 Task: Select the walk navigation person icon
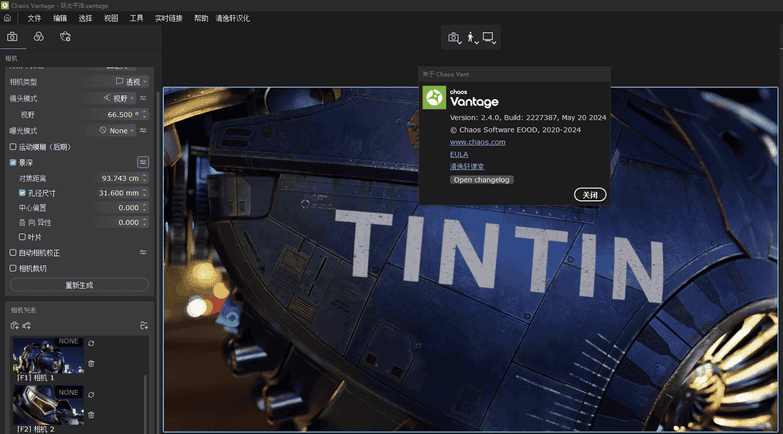tap(470, 37)
